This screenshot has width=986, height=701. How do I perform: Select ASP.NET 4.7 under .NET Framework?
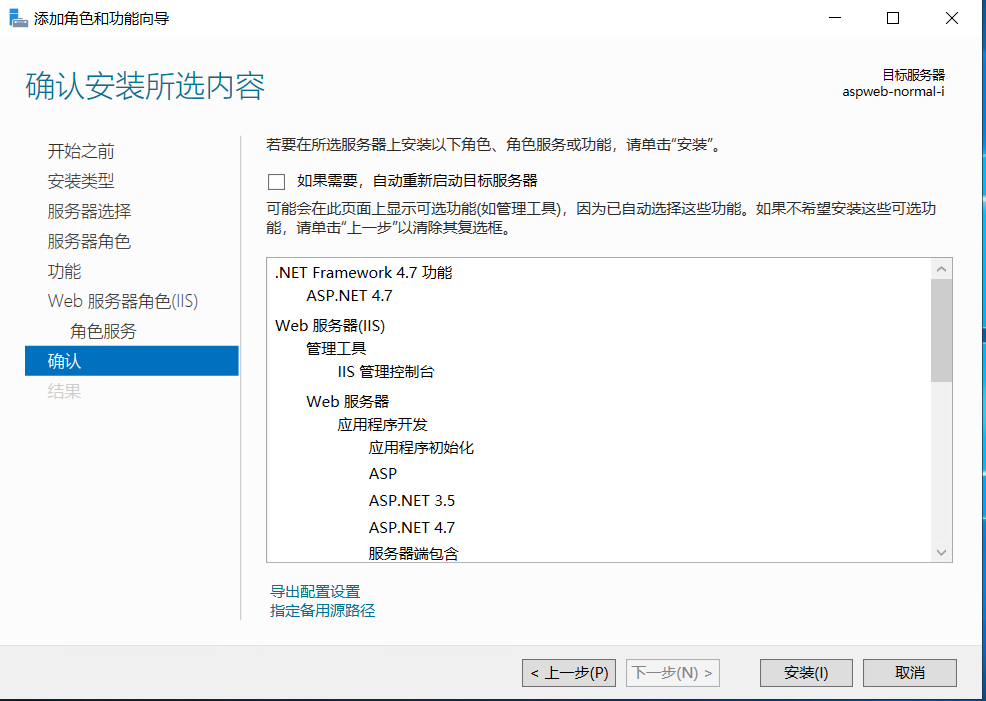[x=349, y=295]
